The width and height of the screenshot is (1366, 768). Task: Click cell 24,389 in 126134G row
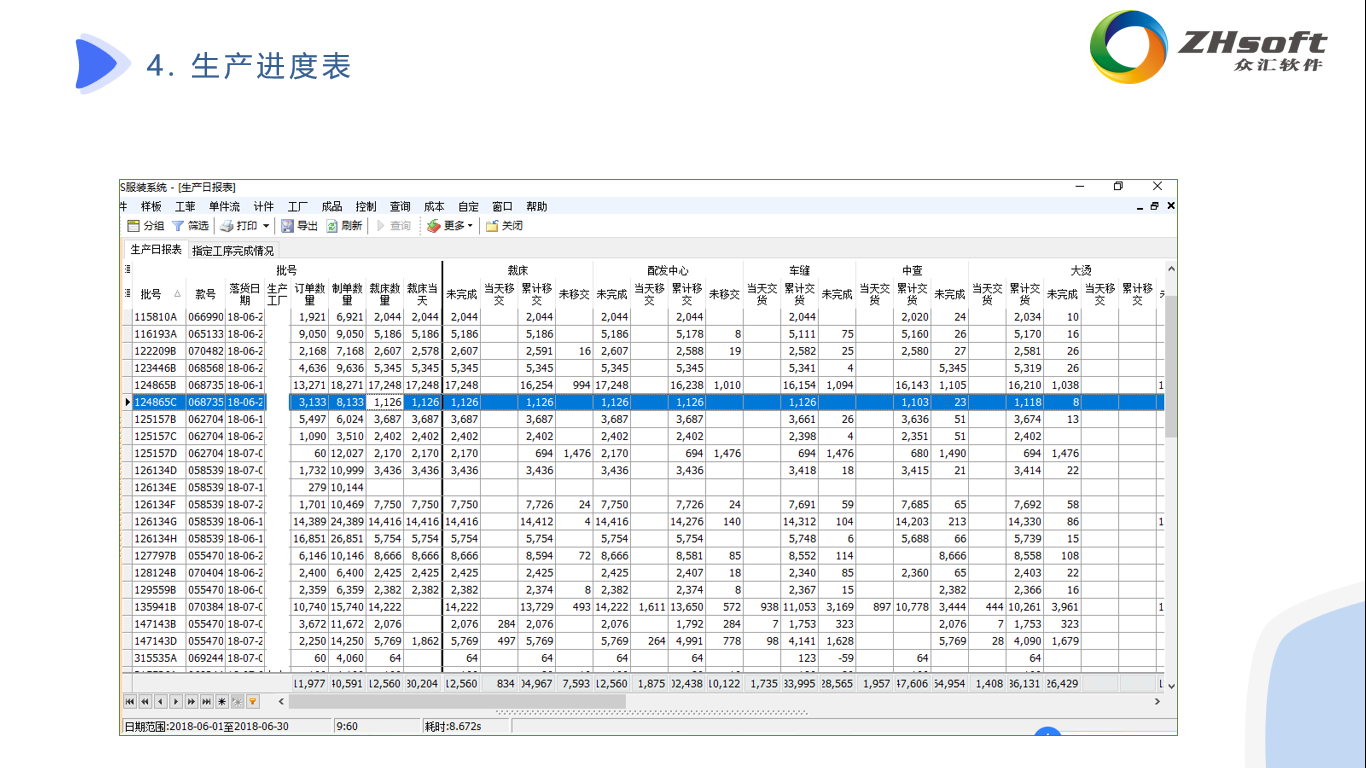point(347,521)
